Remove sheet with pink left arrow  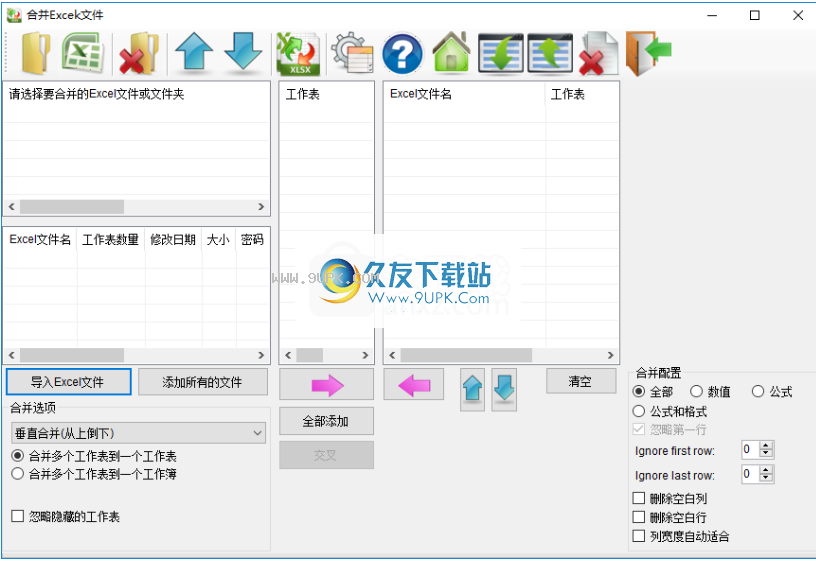point(414,385)
